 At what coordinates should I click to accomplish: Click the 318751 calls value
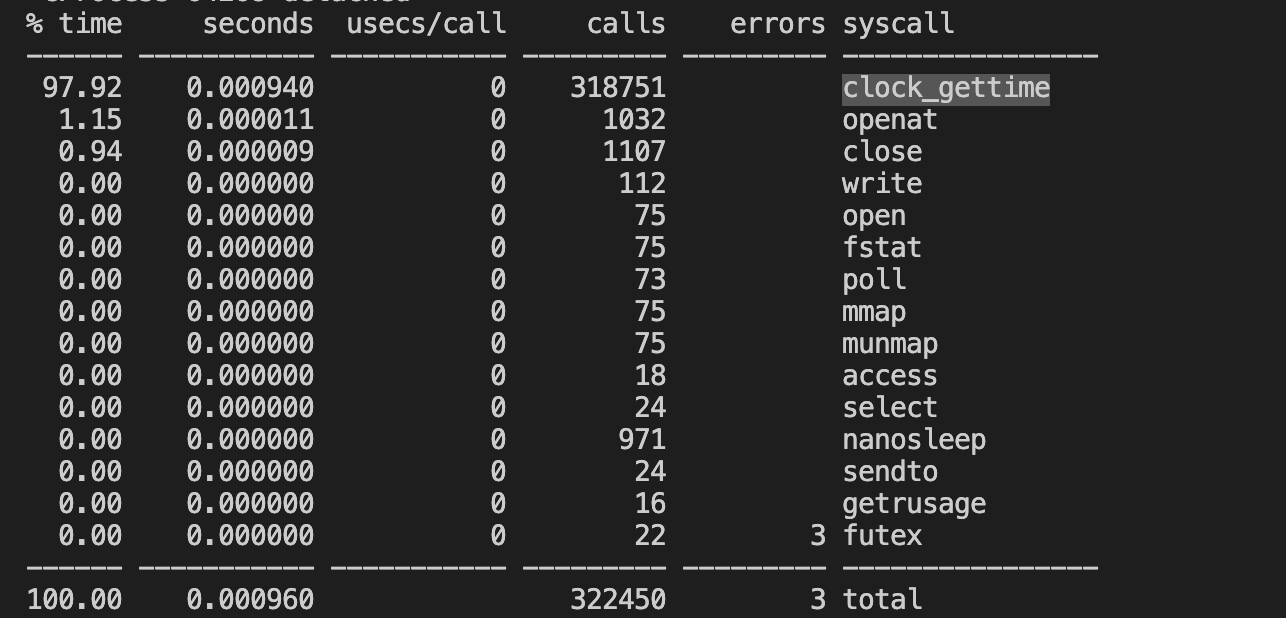(x=618, y=88)
